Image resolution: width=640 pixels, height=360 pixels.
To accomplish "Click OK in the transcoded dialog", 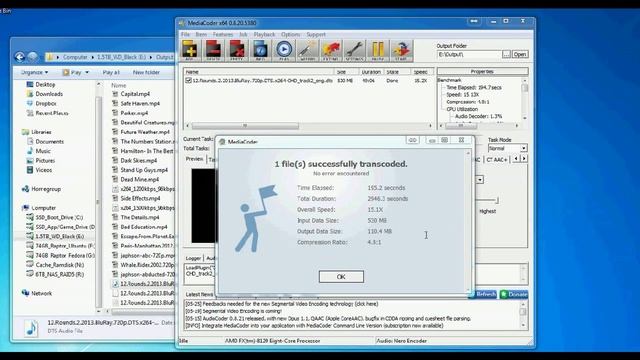I will pyautogui.click(x=341, y=277).
